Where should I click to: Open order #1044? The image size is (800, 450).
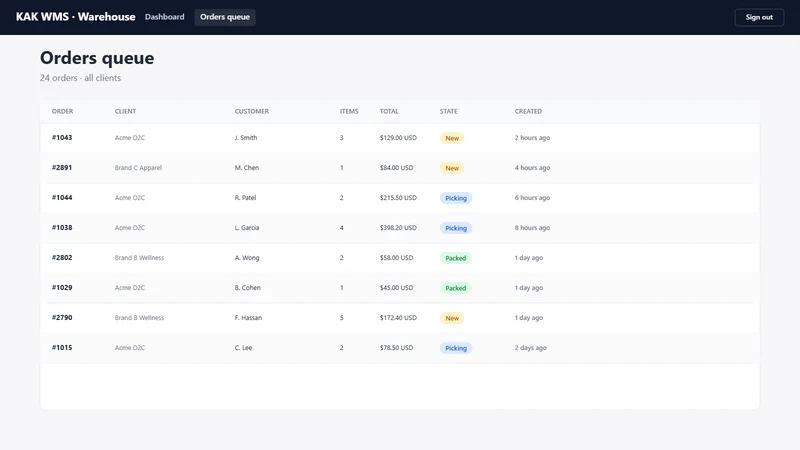62,198
